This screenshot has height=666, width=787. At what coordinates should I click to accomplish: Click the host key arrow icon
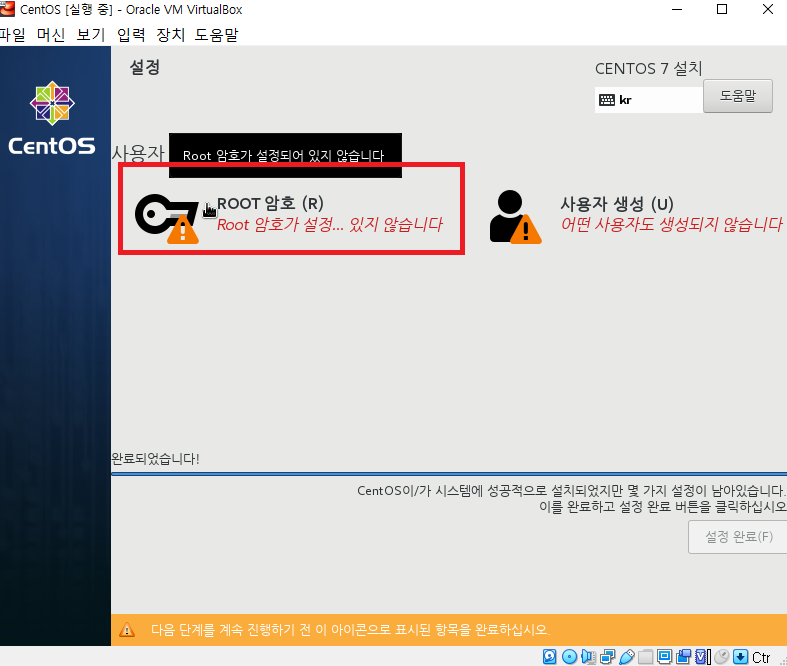[740, 656]
